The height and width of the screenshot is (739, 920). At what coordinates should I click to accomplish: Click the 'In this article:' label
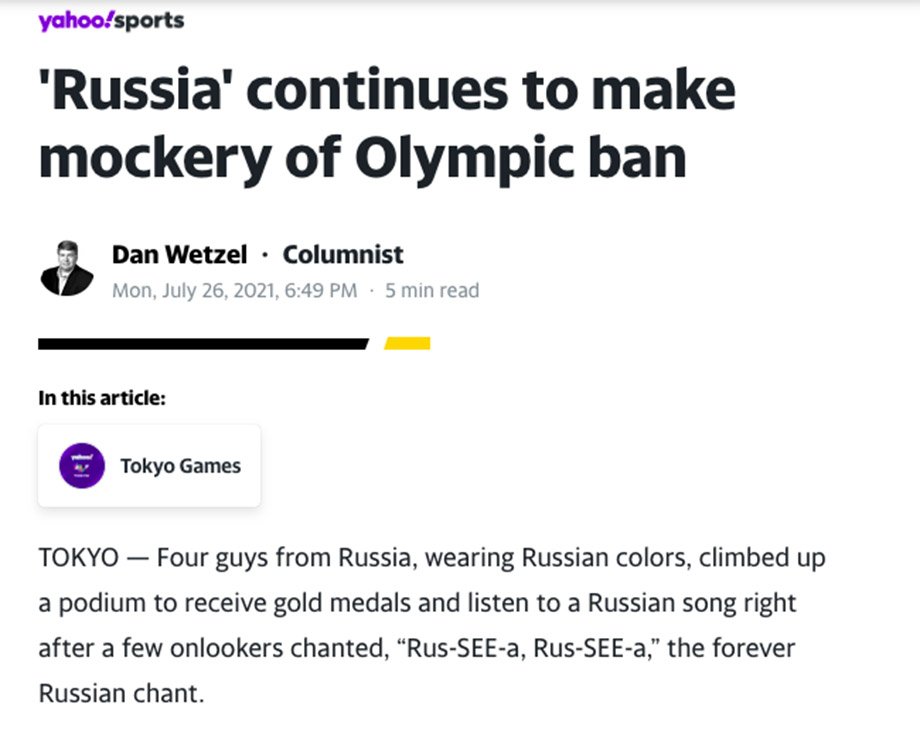(102, 398)
